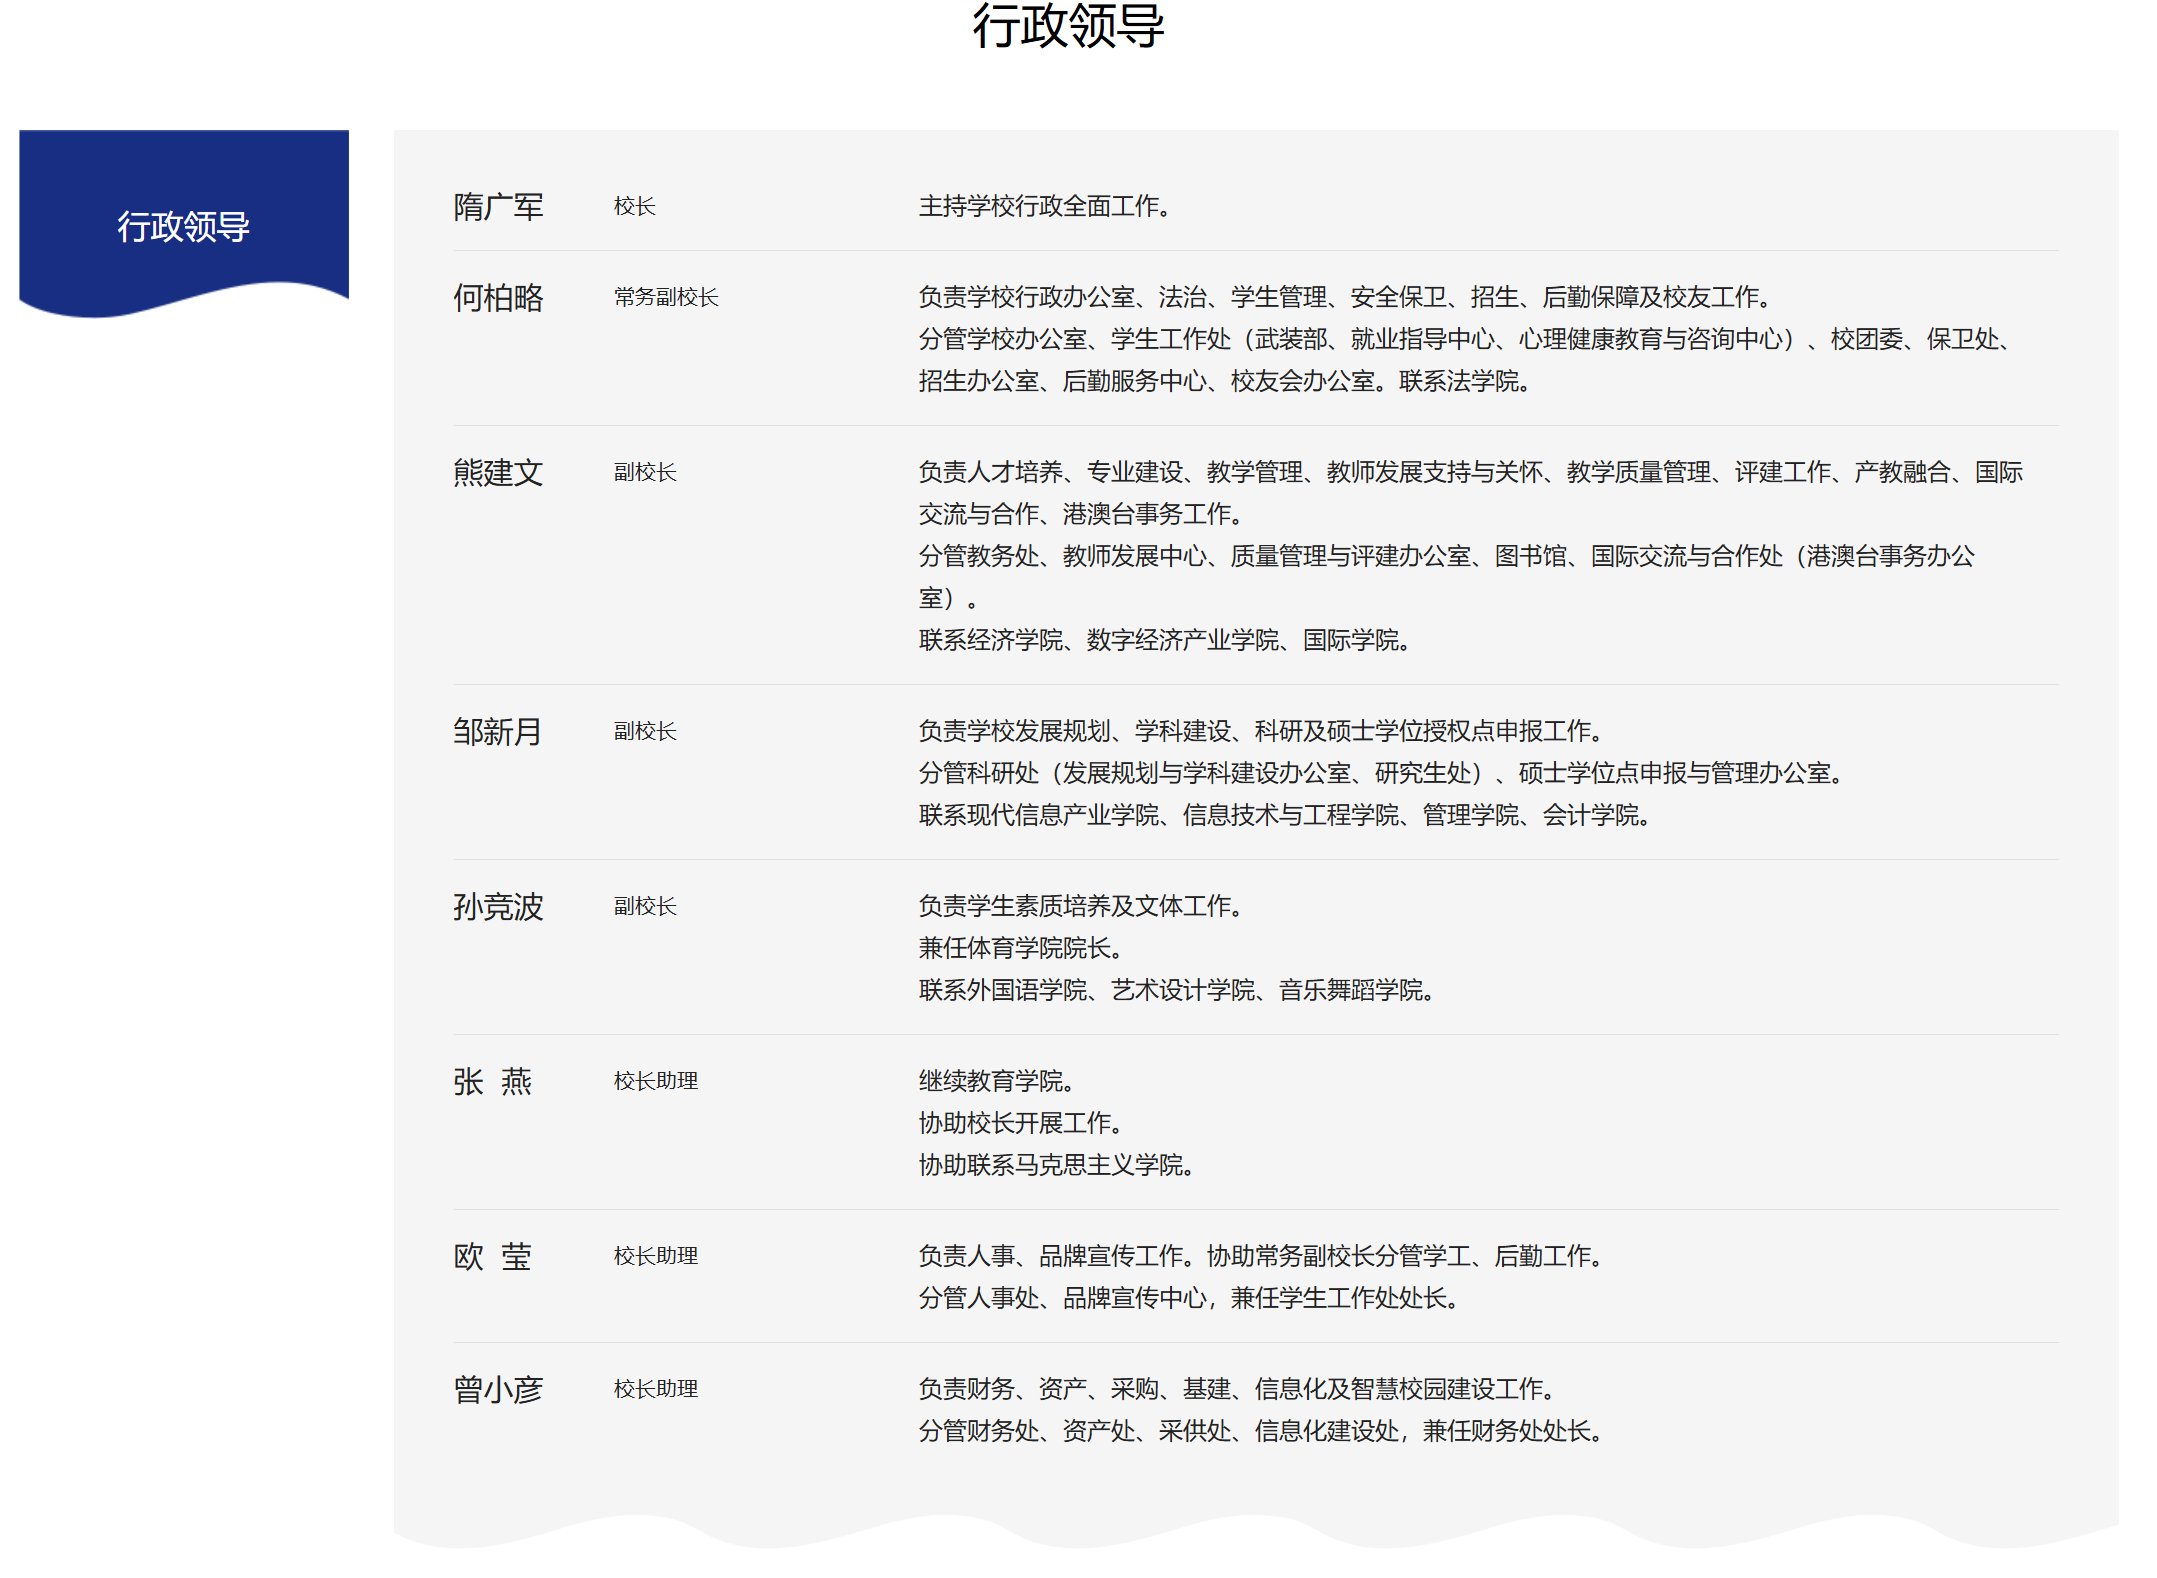Viewport: 2157px width, 1578px height.
Task: Click the 行政领导 page heading
Action: (1069, 25)
